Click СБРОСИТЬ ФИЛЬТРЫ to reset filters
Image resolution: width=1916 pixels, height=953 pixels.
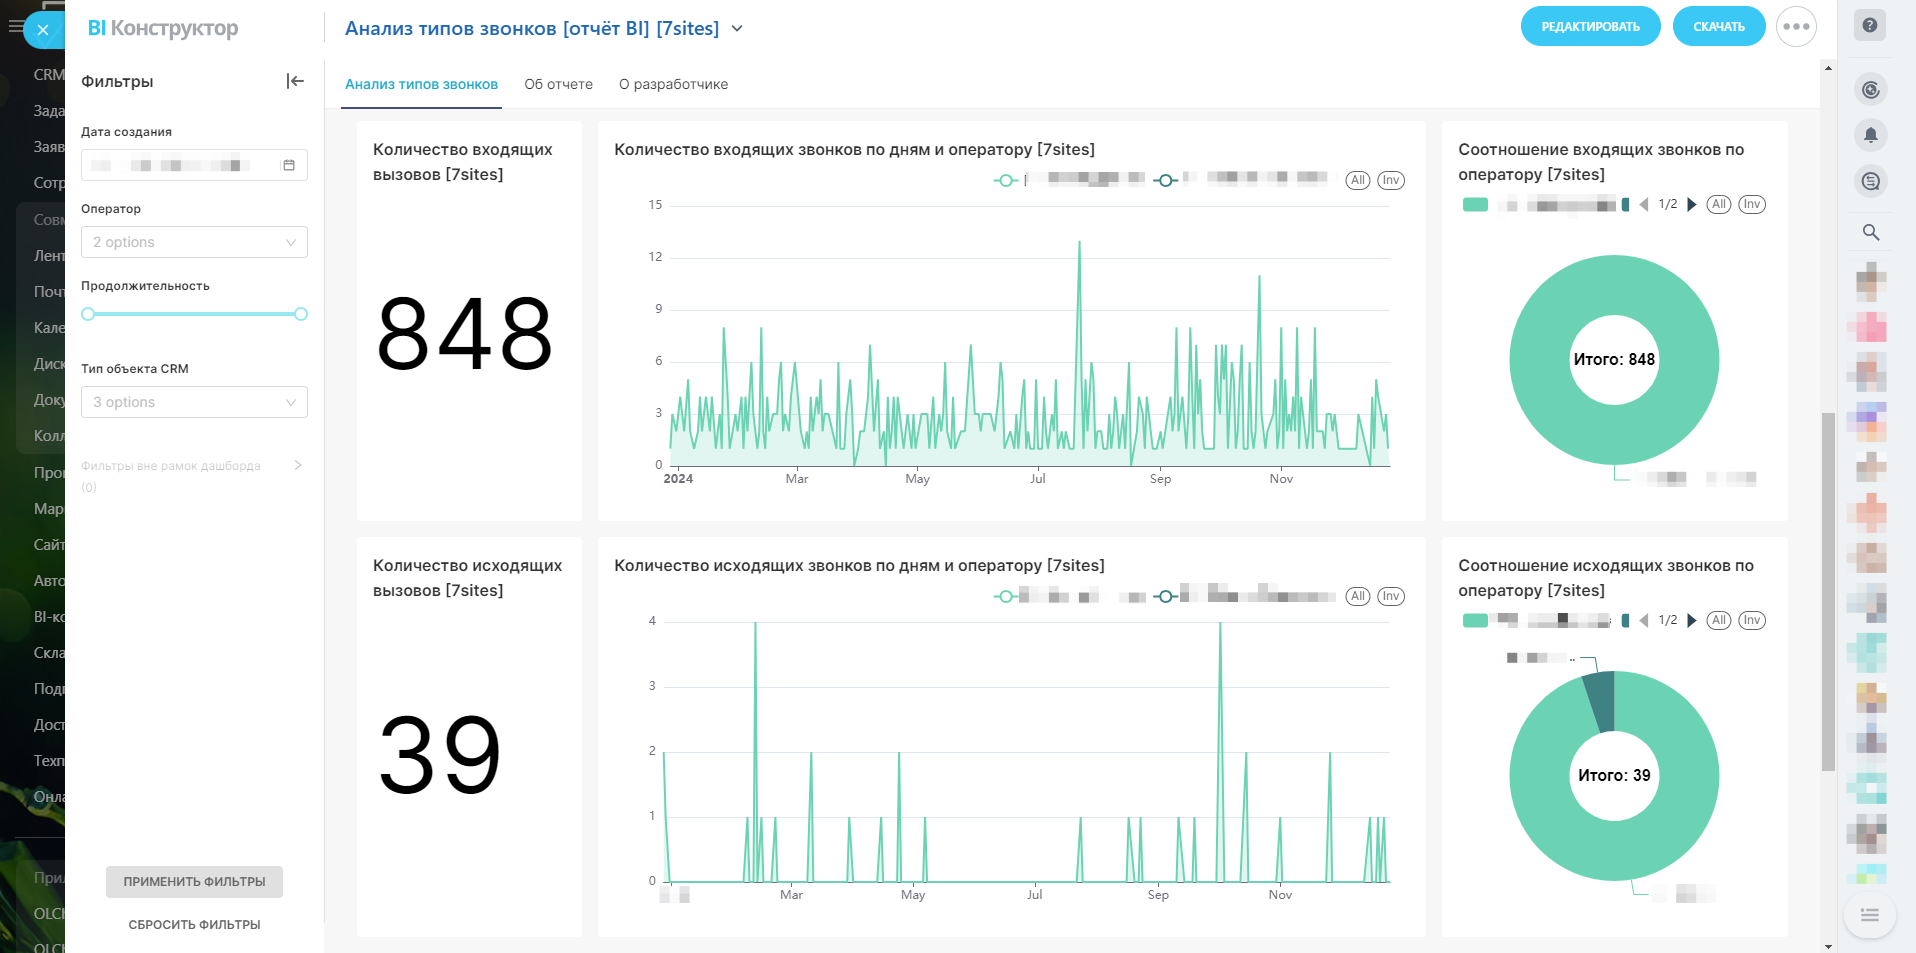coord(194,924)
